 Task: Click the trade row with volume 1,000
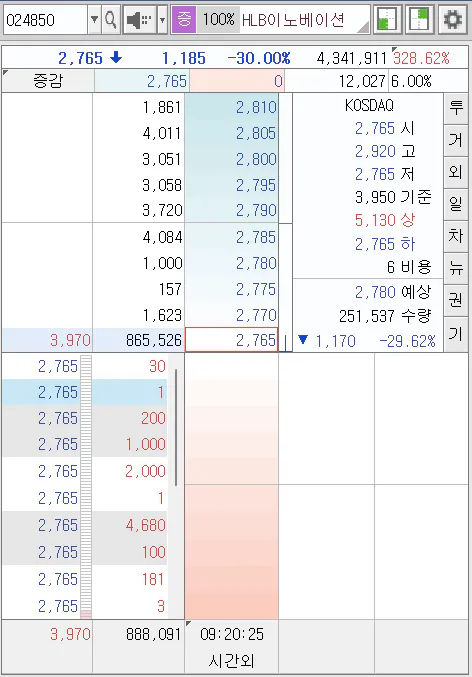click(x=85, y=444)
